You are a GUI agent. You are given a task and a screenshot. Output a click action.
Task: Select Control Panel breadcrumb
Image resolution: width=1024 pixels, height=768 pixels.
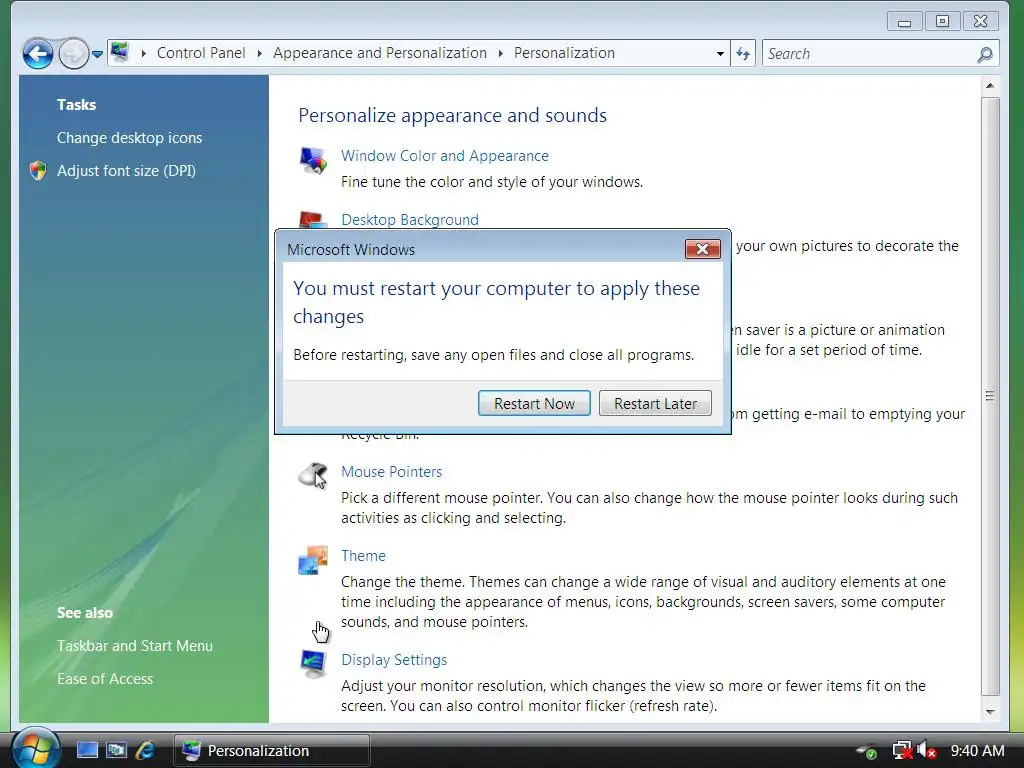pos(201,53)
